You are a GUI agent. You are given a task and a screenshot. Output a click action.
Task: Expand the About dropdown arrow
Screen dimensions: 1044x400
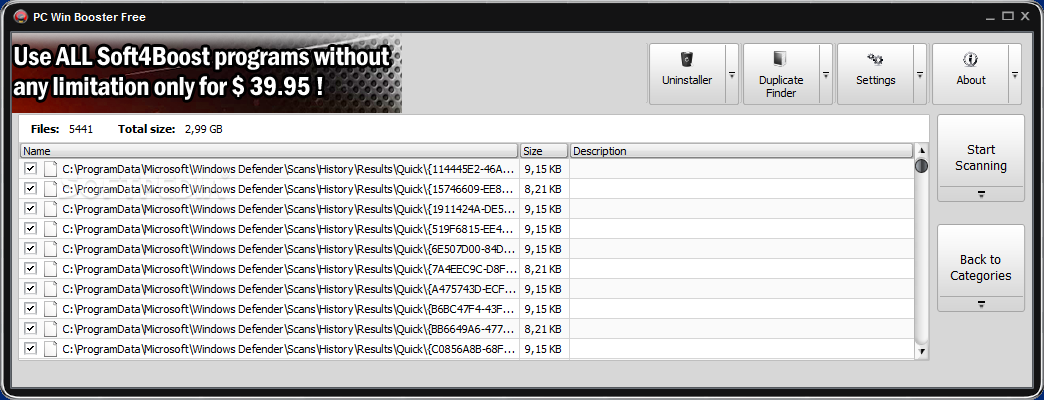coord(1015,75)
